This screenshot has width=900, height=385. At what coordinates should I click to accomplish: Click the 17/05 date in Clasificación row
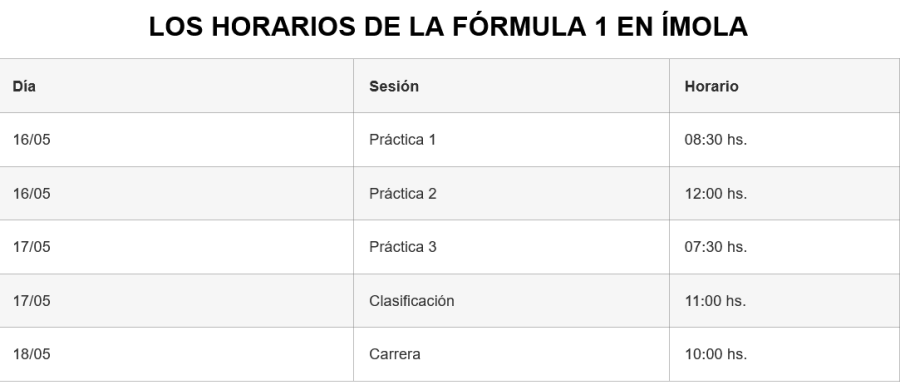click(x=32, y=301)
